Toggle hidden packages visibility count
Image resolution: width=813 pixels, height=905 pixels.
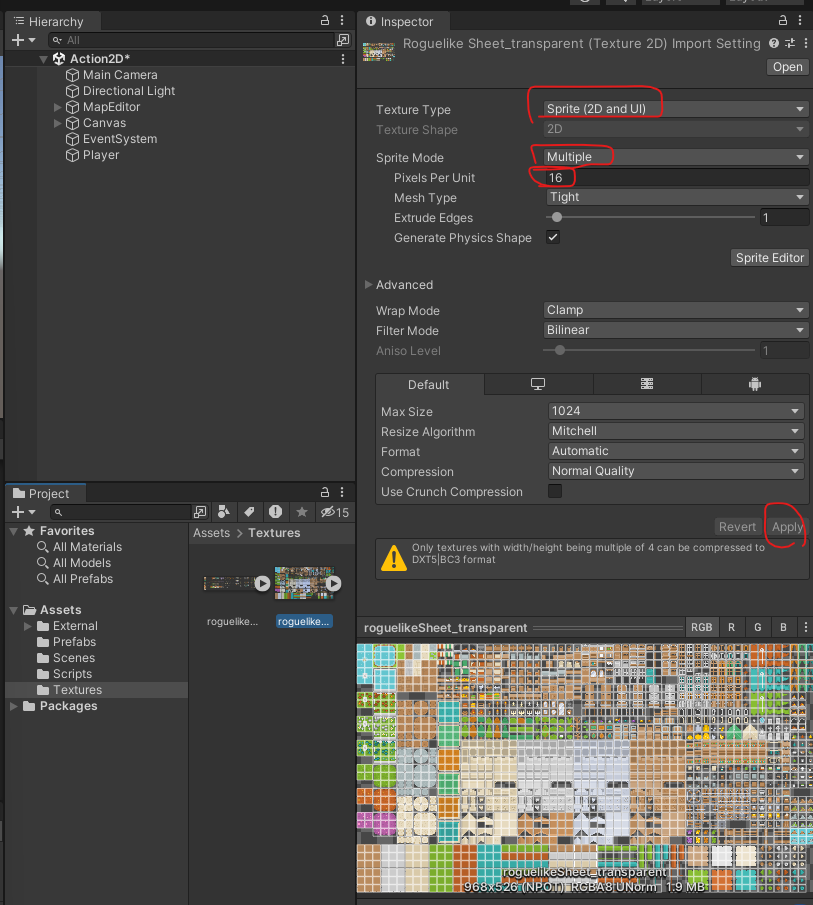(335, 512)
